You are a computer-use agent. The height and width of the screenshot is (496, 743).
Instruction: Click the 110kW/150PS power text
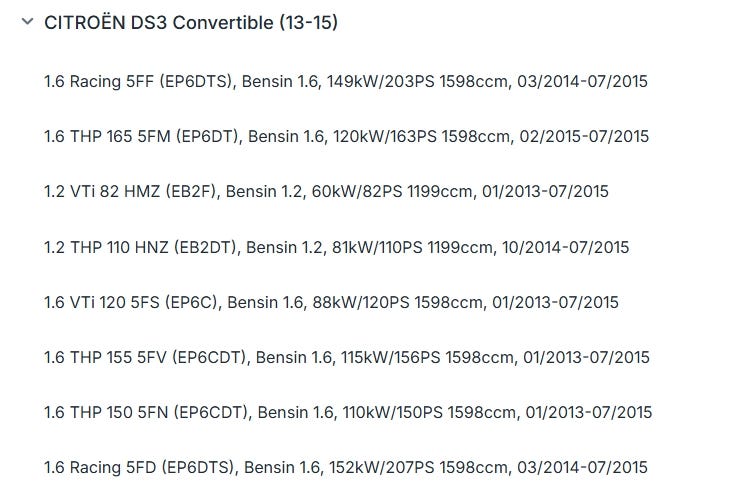coord(392,412)
